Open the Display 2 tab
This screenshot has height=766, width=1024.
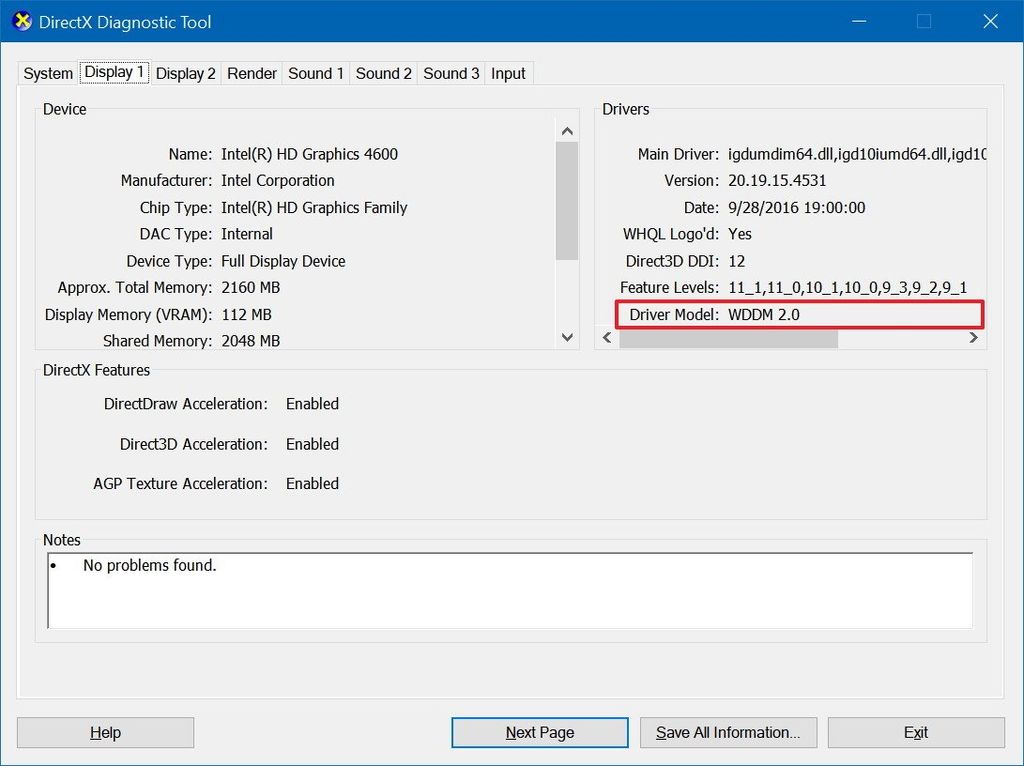tap(185, 73)
